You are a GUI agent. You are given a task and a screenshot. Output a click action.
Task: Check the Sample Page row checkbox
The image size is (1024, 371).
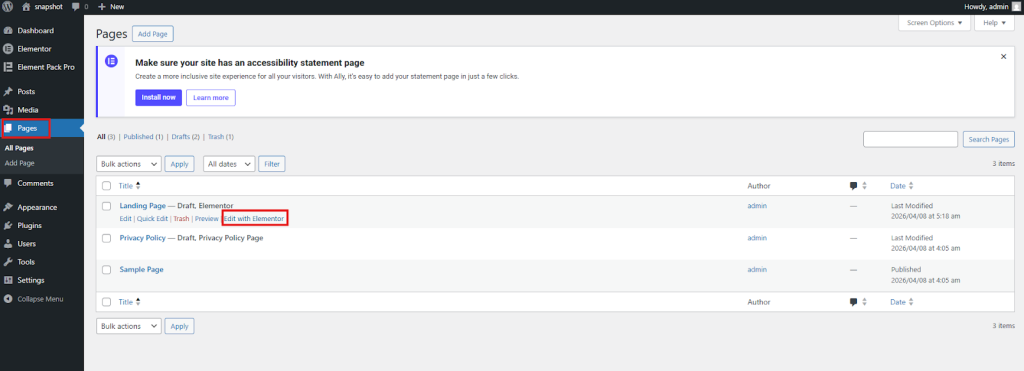click(106, 270)
